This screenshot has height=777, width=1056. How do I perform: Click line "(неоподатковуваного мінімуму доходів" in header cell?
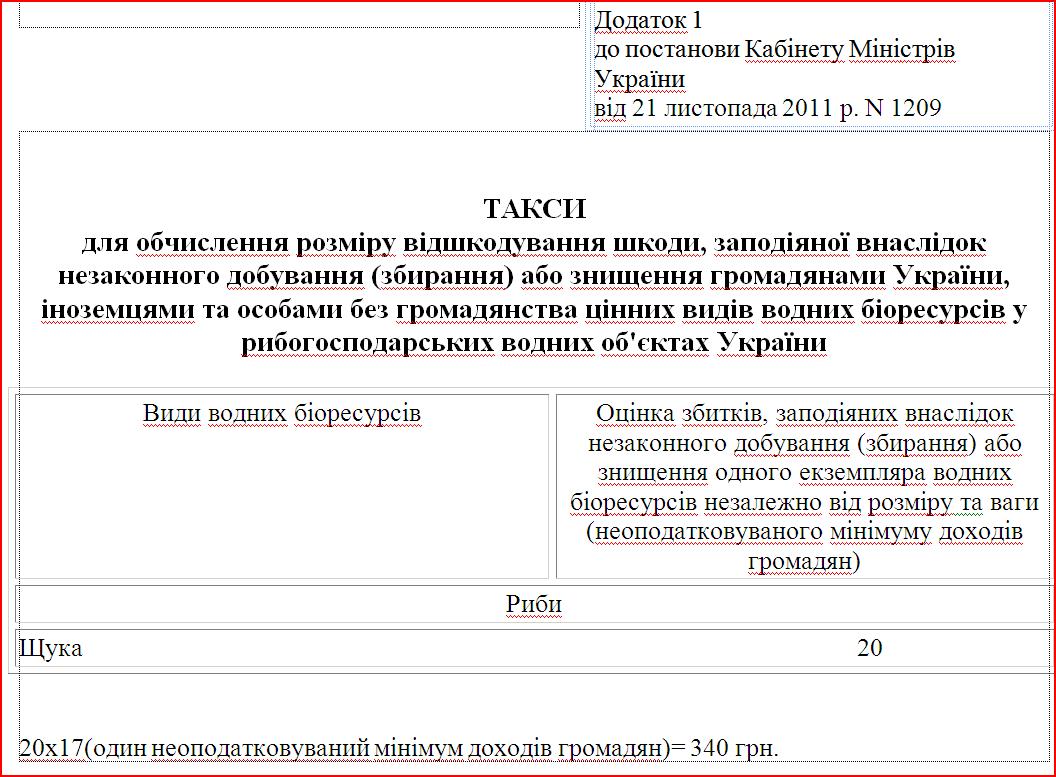tap(804, 531)
